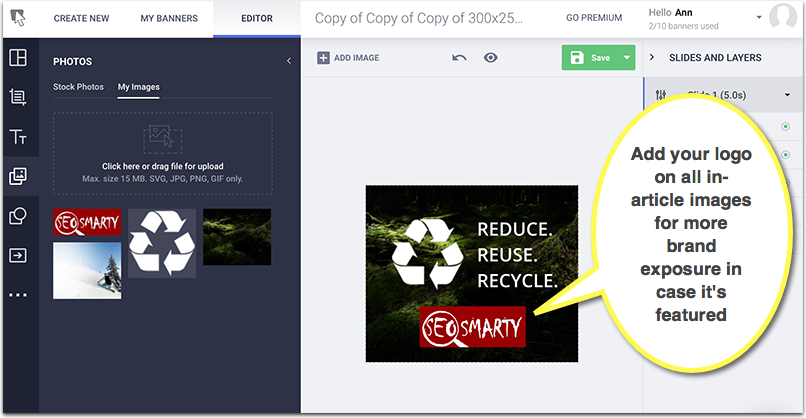This screenshot has height=418, width=806.
Task: Click the undo arrow icon
Action: tap(459, 58)
